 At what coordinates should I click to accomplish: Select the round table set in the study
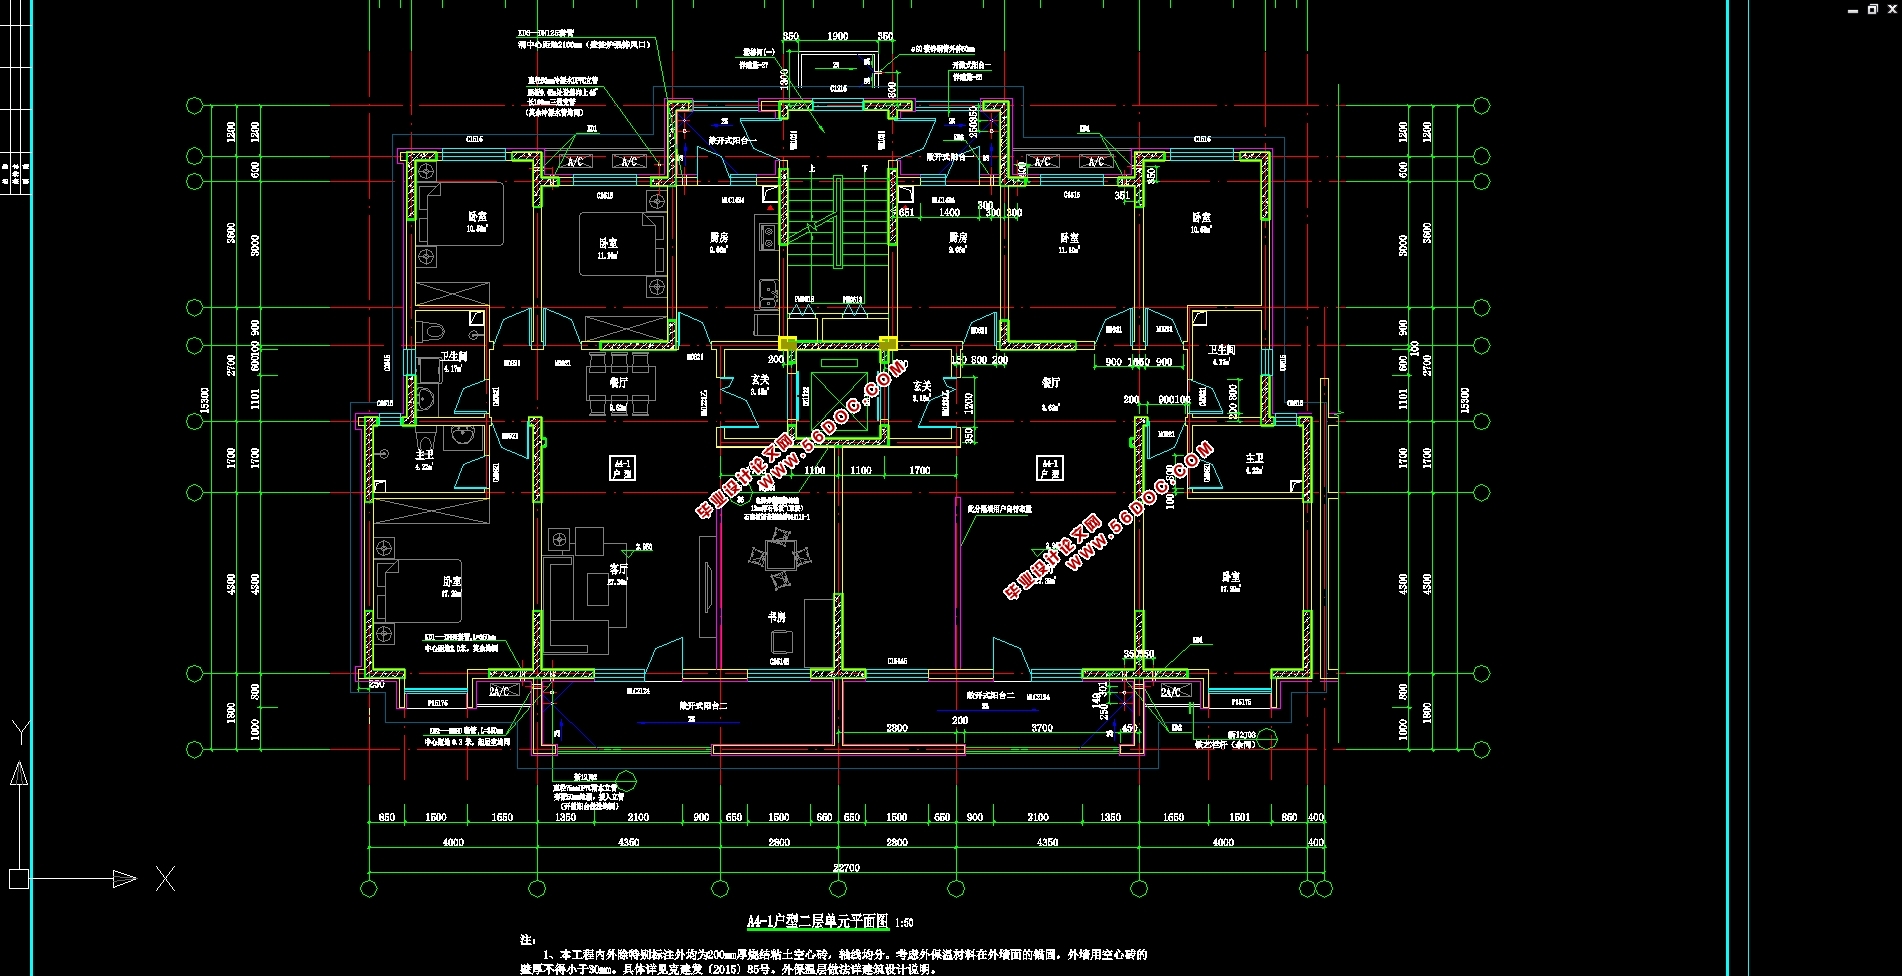click(x=779, y=560)
